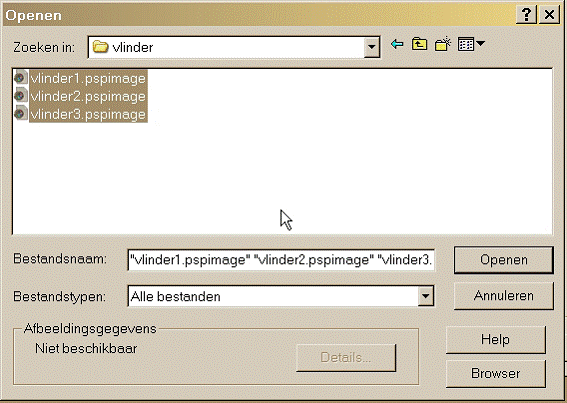The image size is (567, 403).
Task: Select file vlinder1.pspimage in list
Action: (x=88, y=79)
